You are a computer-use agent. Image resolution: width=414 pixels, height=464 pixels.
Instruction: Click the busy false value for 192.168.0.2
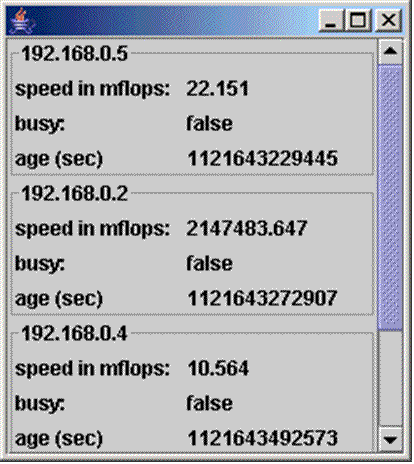click(209, 263)
